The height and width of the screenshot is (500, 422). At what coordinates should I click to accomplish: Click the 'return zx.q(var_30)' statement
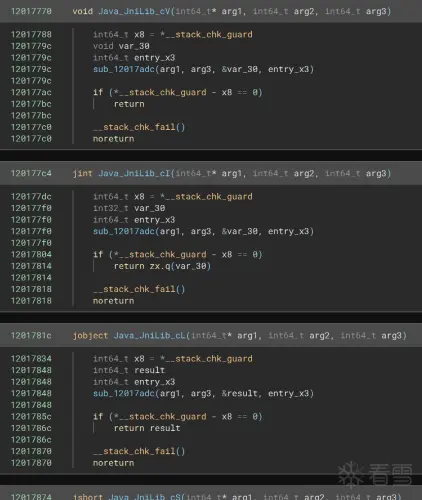[162, 266]
